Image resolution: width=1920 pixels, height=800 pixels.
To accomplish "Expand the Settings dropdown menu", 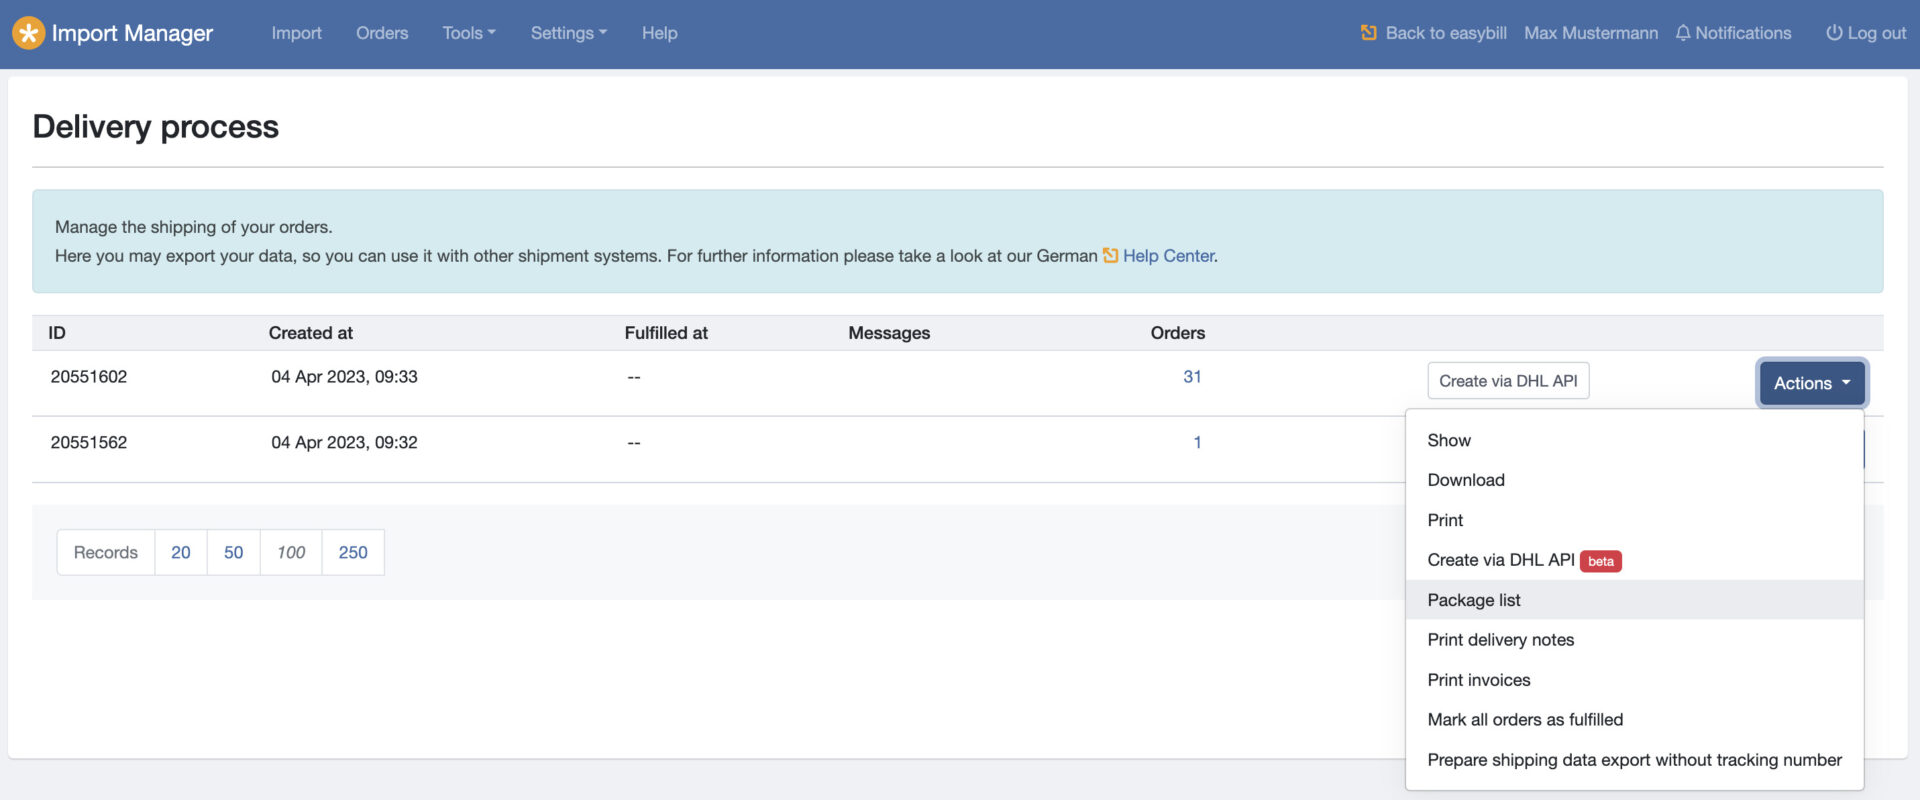I will 568,33.
